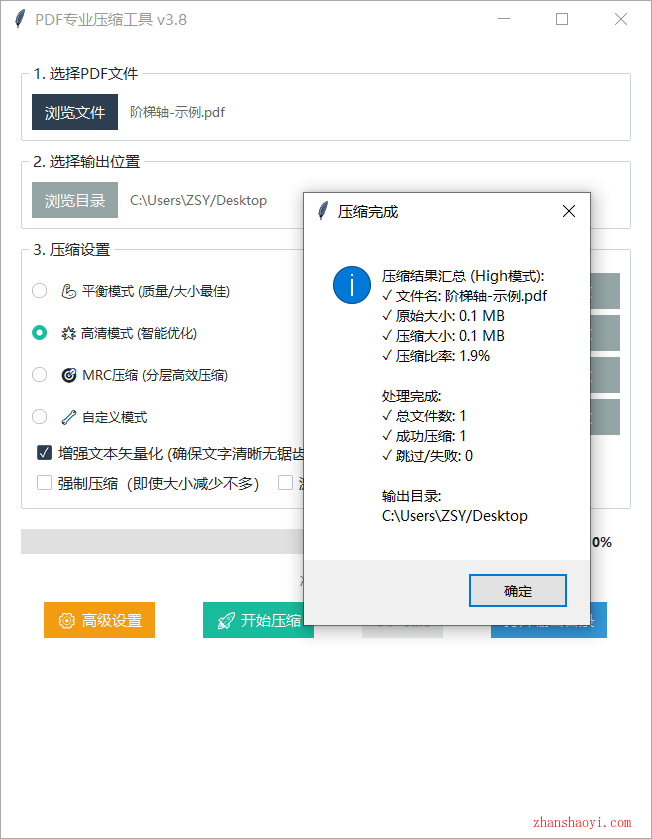Click the 处理完成: heading in dialog
The height and width of the screenshot is (839, 652).
point(411,396)
